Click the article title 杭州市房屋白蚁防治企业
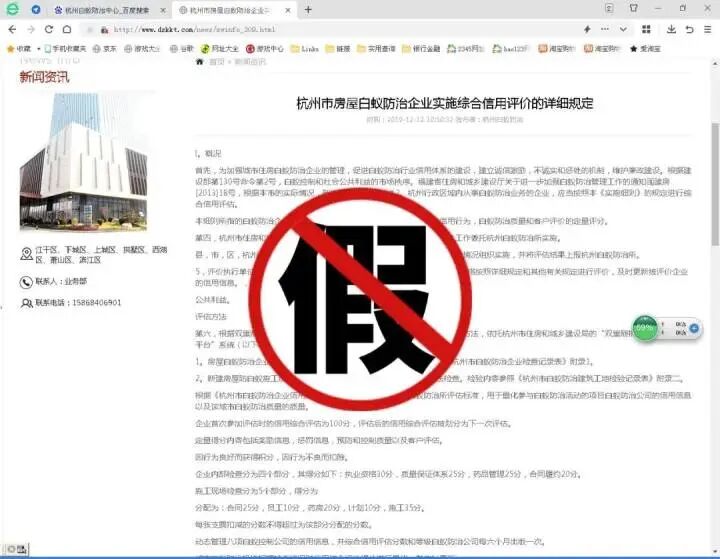The image size is (720, 559). 444,103
